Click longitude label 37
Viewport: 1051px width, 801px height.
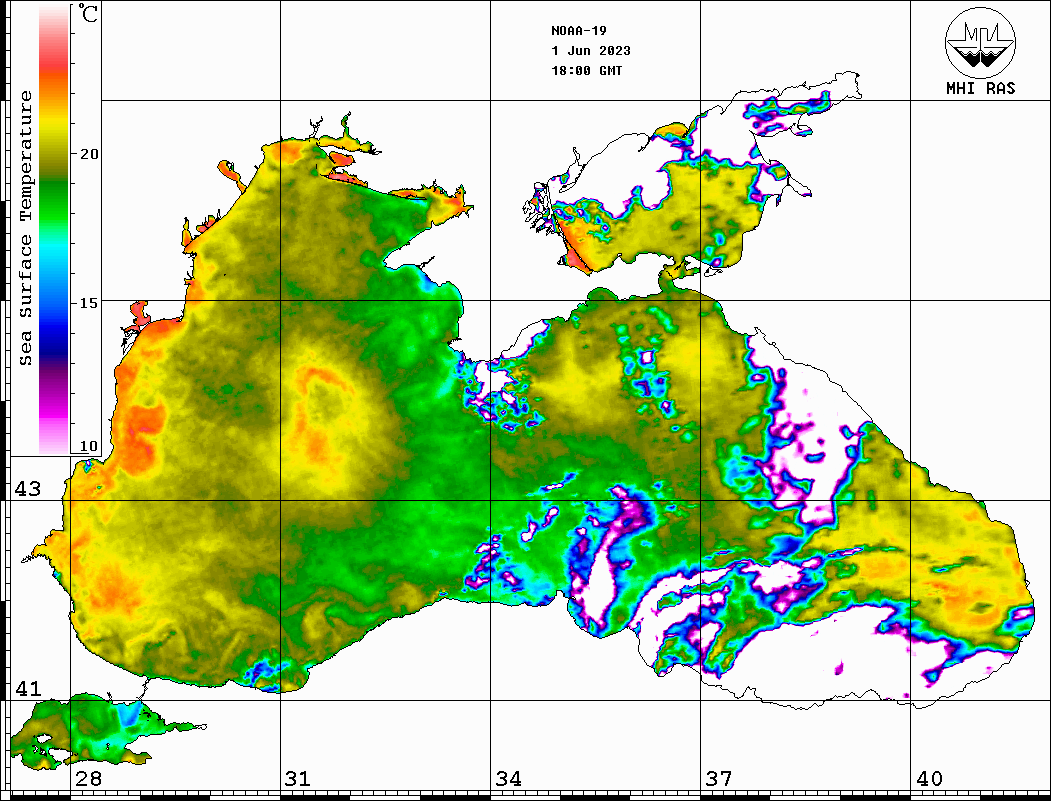(719, 779)
